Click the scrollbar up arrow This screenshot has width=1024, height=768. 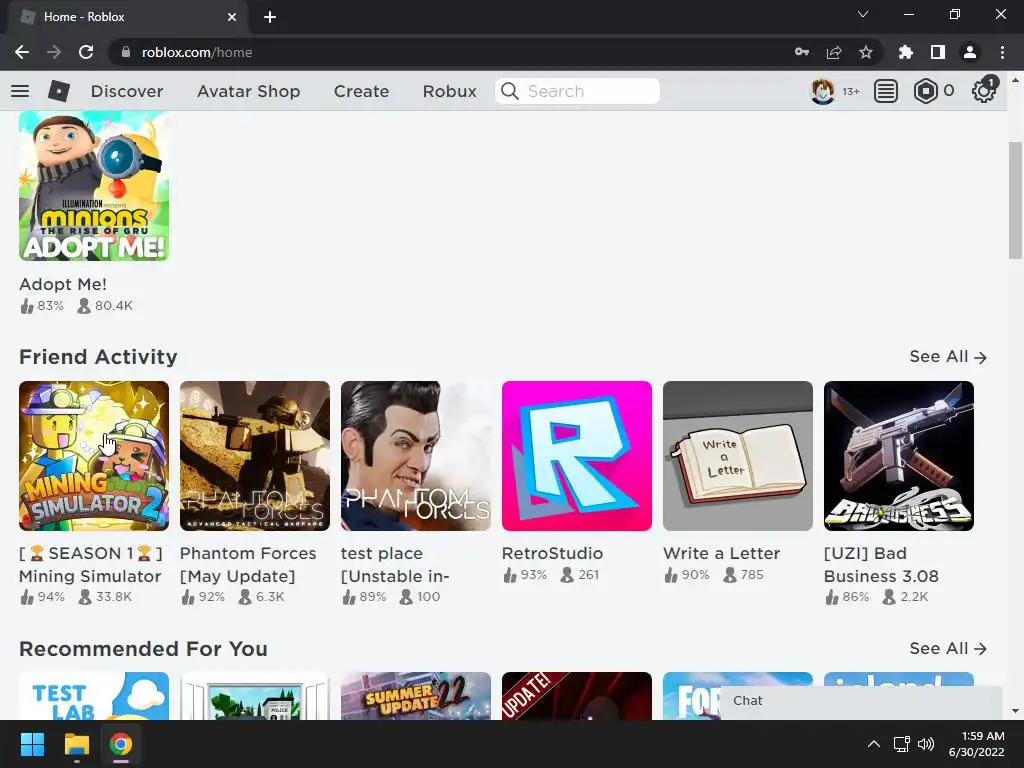[1015, 80]
